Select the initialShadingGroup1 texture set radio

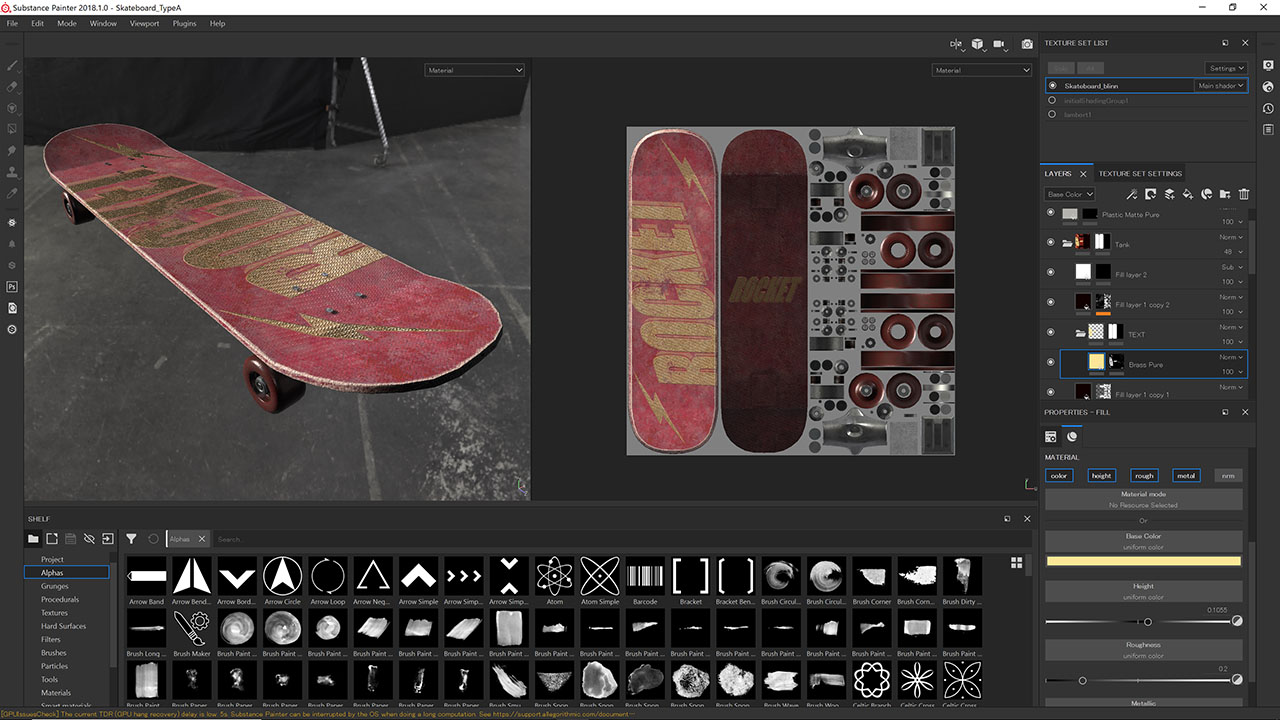[x=1052, y=100]
